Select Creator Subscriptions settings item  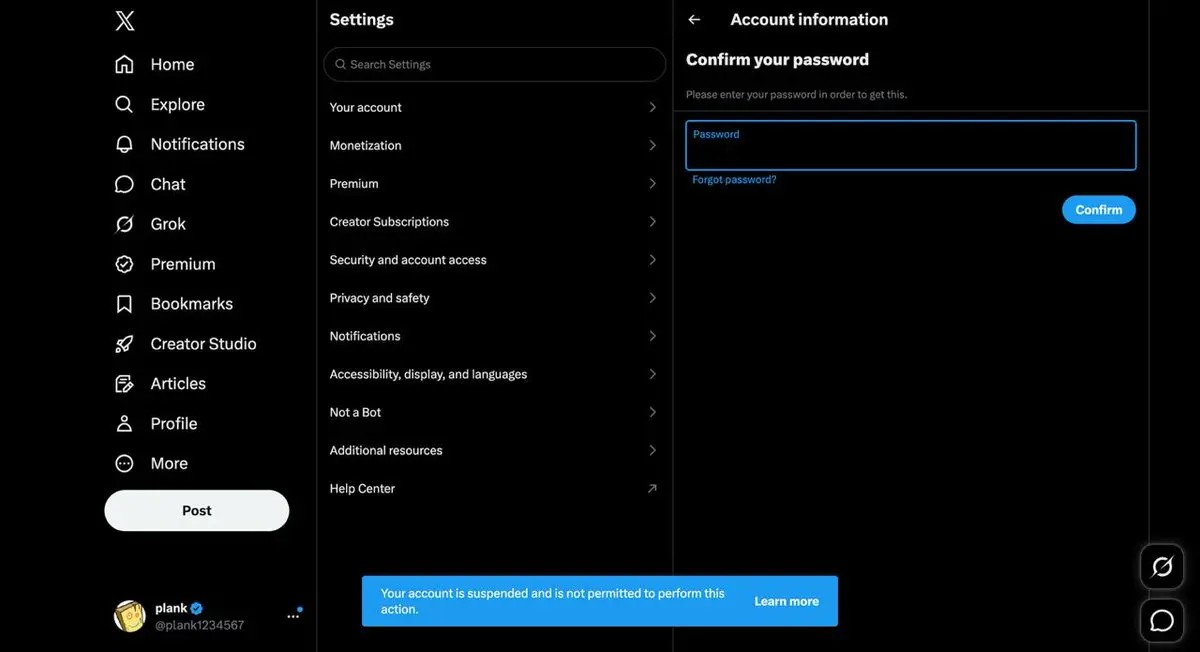pos(494,222)
